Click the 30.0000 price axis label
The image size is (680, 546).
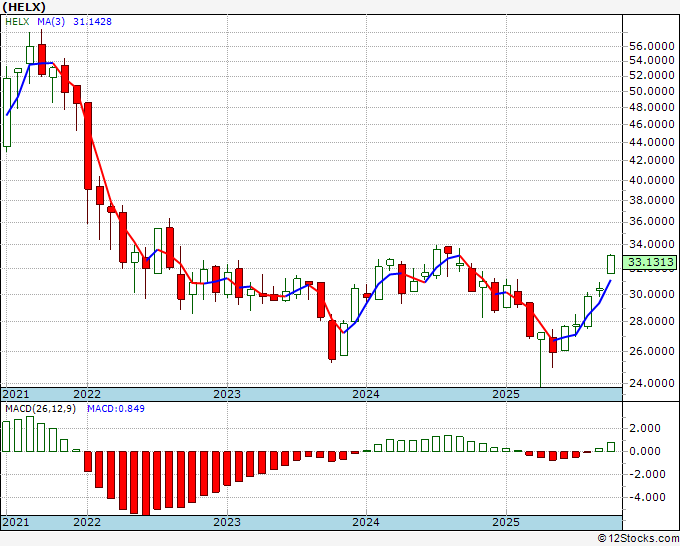pos(651,294)
